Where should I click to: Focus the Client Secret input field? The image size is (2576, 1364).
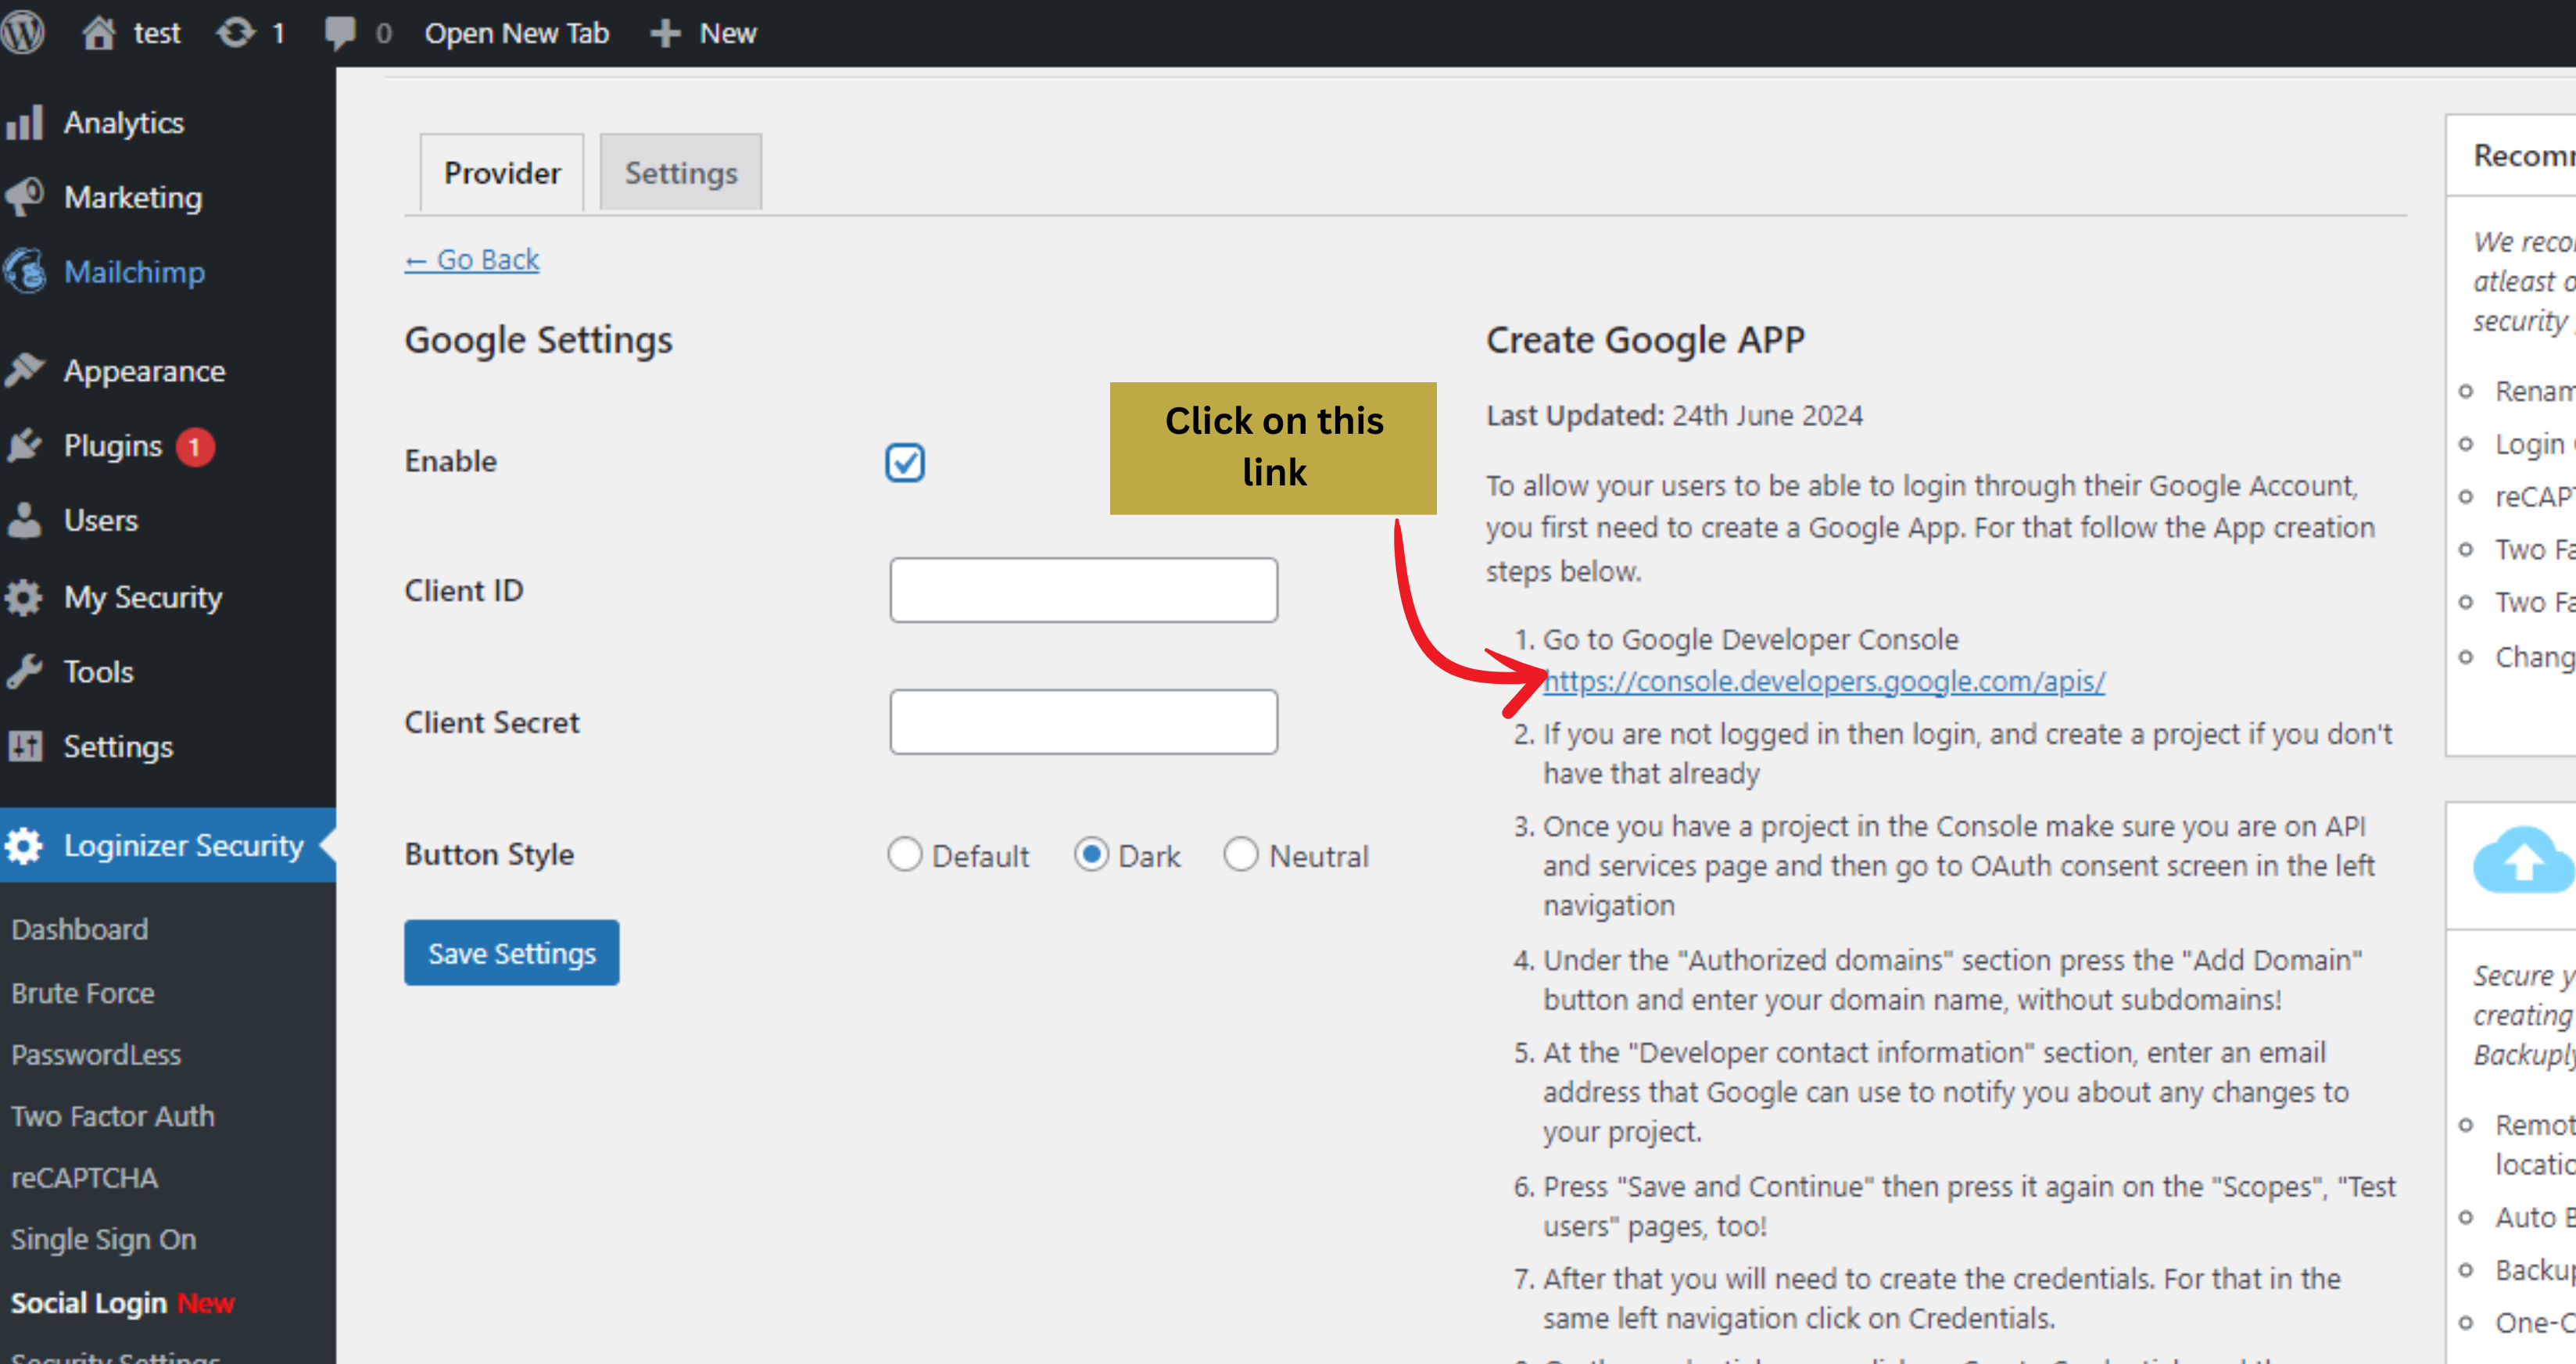point(1083,721)
